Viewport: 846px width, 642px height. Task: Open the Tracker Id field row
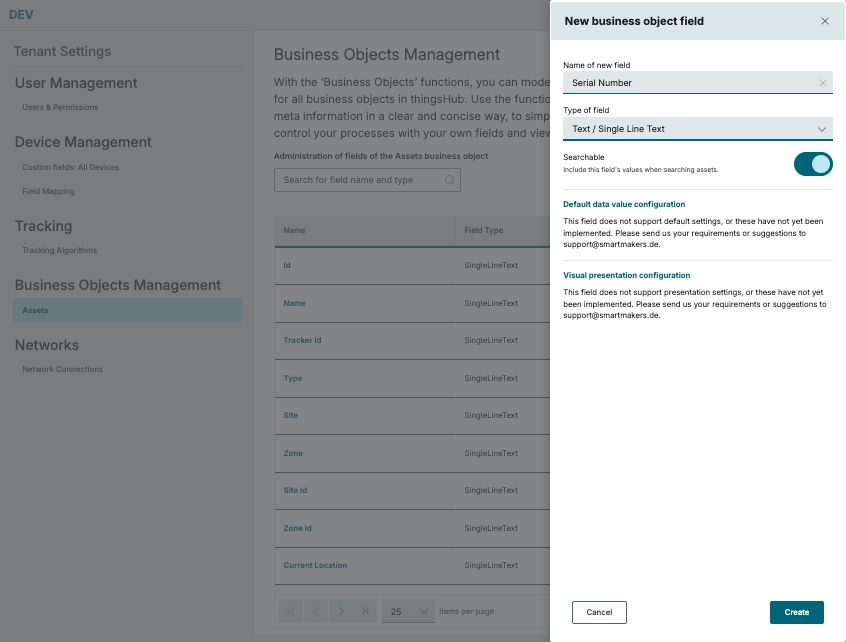pyautogui.click(x=412, y=340)
